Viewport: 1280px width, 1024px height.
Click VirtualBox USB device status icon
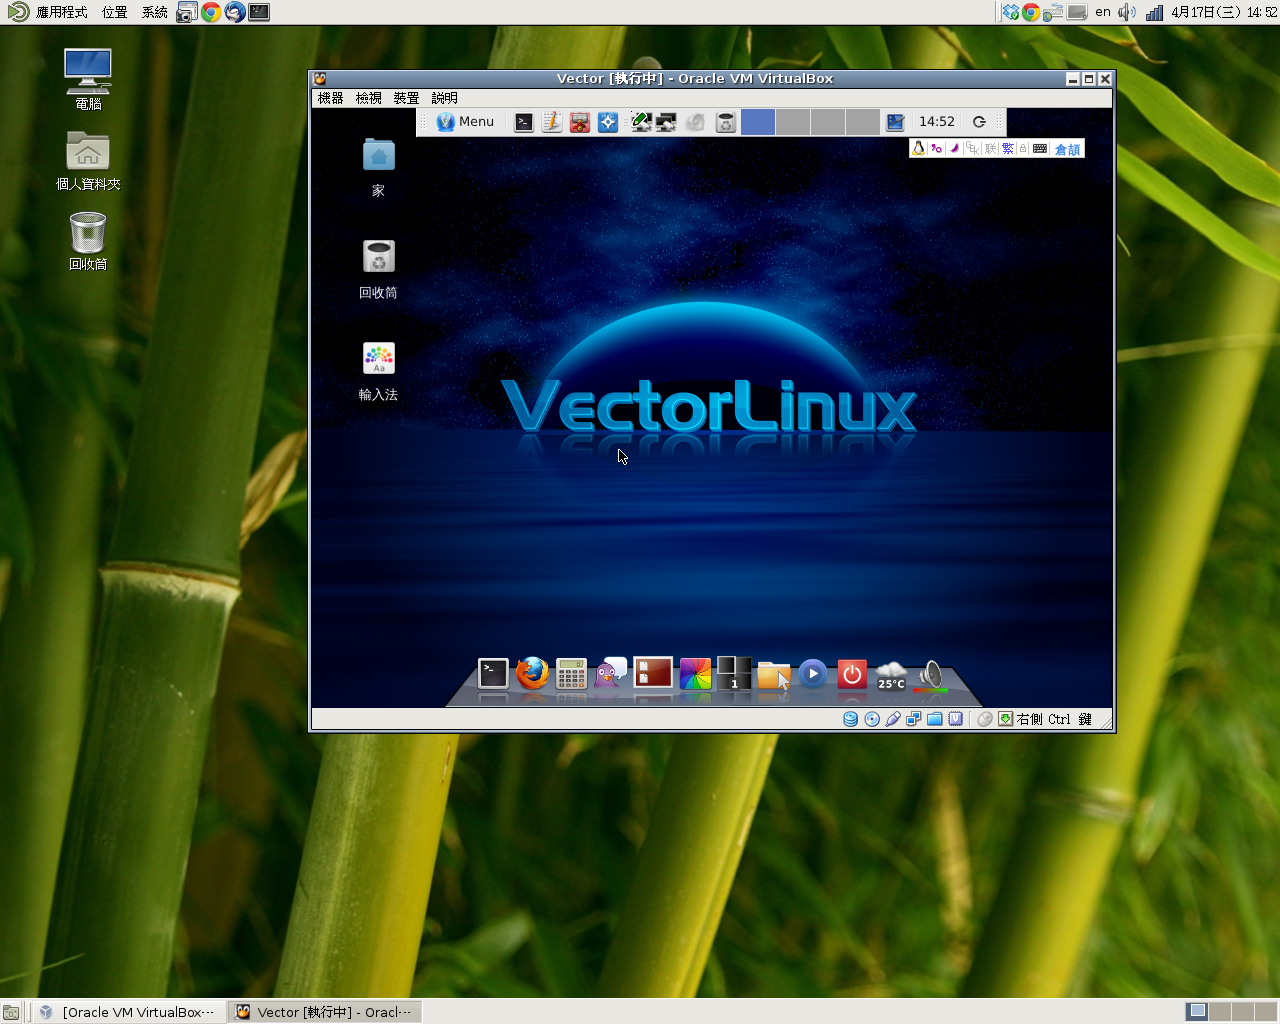(893, 719)
